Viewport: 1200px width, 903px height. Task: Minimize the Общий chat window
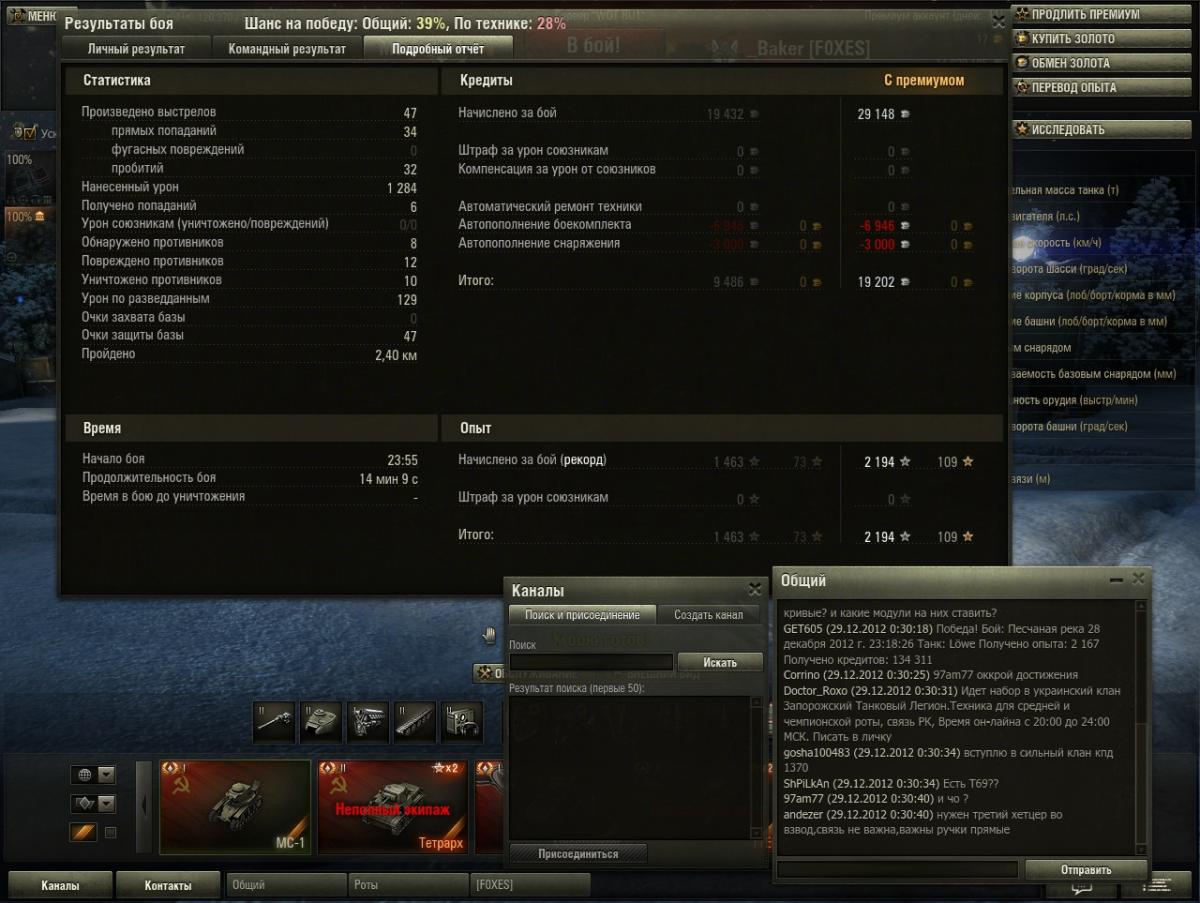click(x=1116, y=580)
